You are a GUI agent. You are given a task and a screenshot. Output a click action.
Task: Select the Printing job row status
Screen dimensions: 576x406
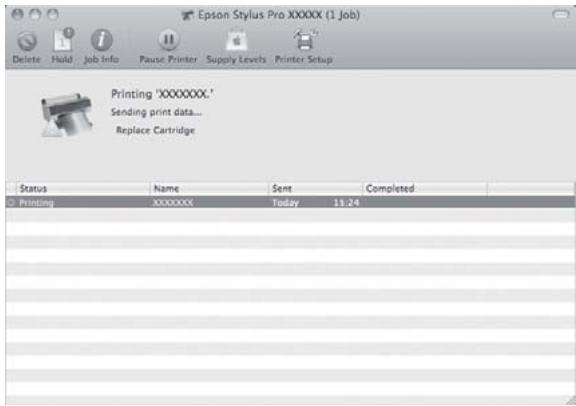pos(36,203)
